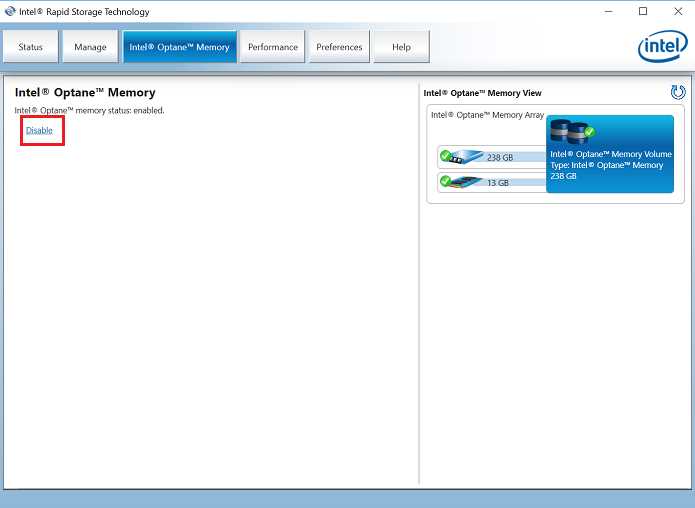Click the Disable link
The width and height of the screenshot is (695, 508).
[39, 130]
